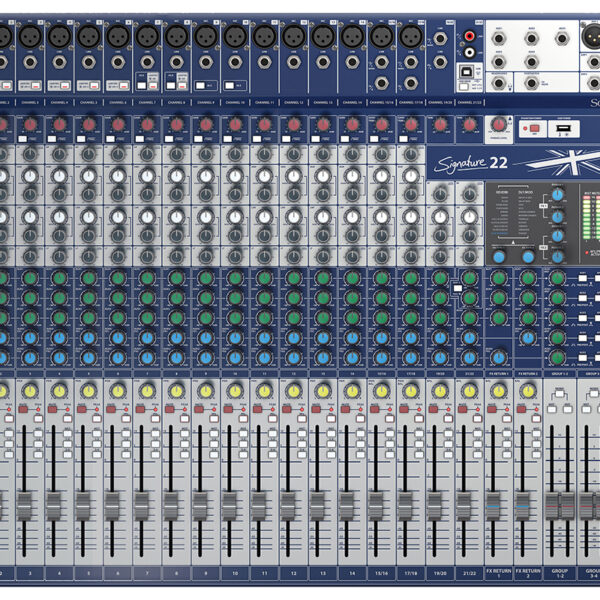Screen dimensions: 600x600
Task: Click the 'FX RETURN 1' label at the bottom
Action: pos(499,573)
